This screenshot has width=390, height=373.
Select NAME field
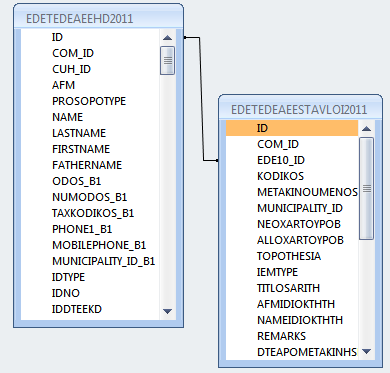click(x=90, y=117)
